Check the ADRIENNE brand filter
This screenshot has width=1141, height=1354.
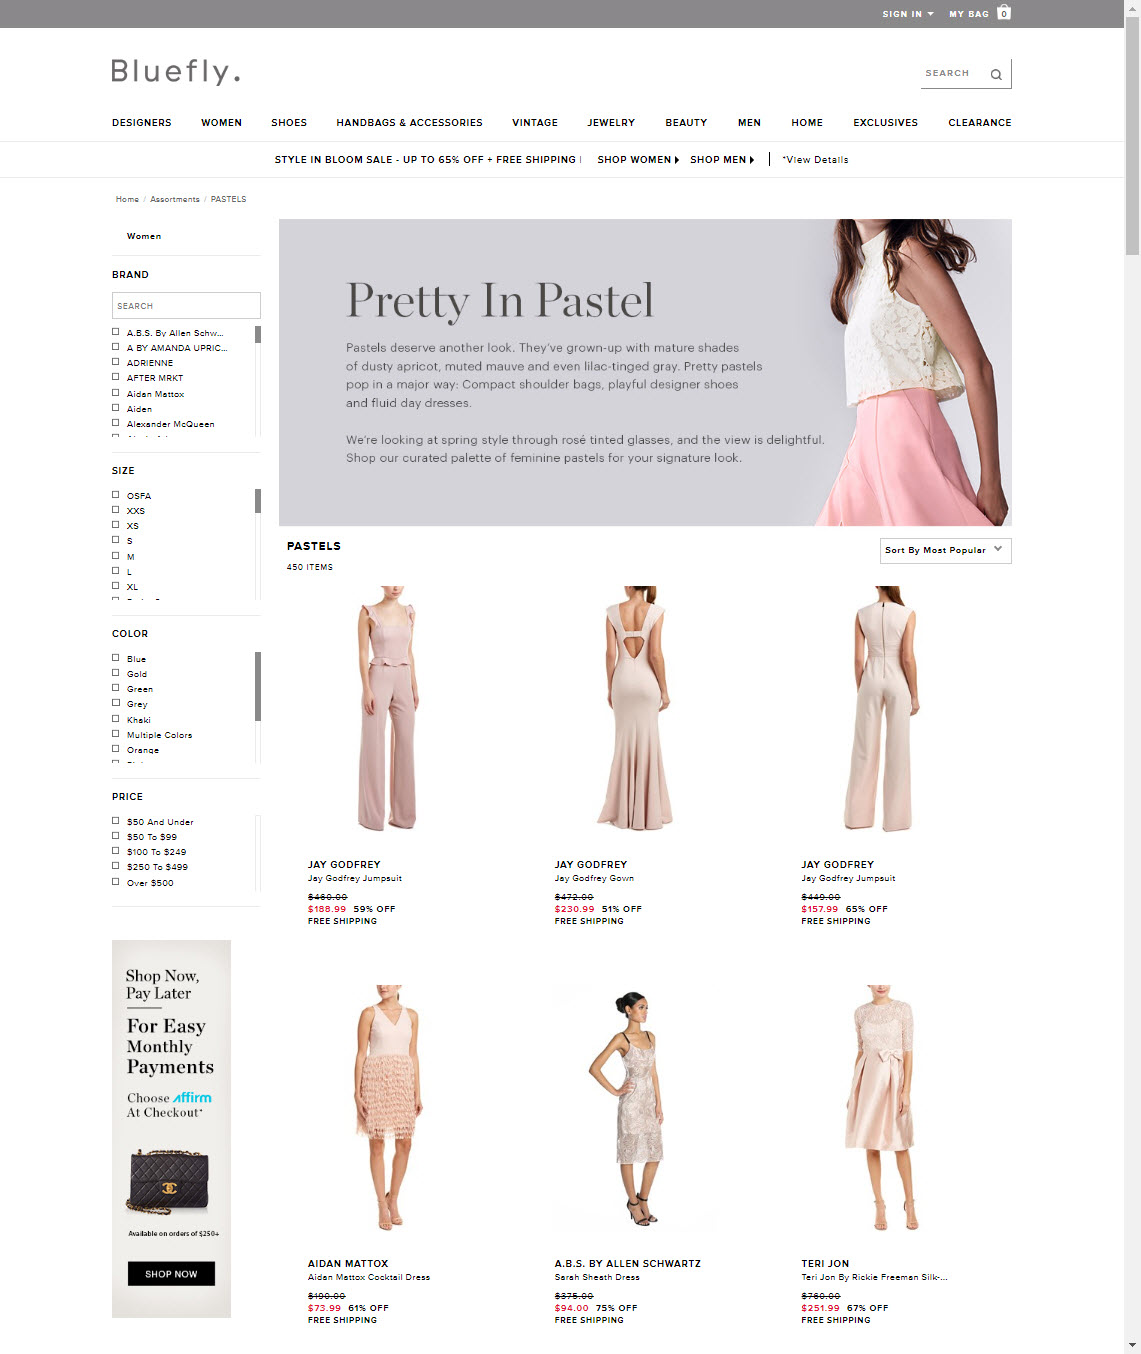(x=116, y=362)
